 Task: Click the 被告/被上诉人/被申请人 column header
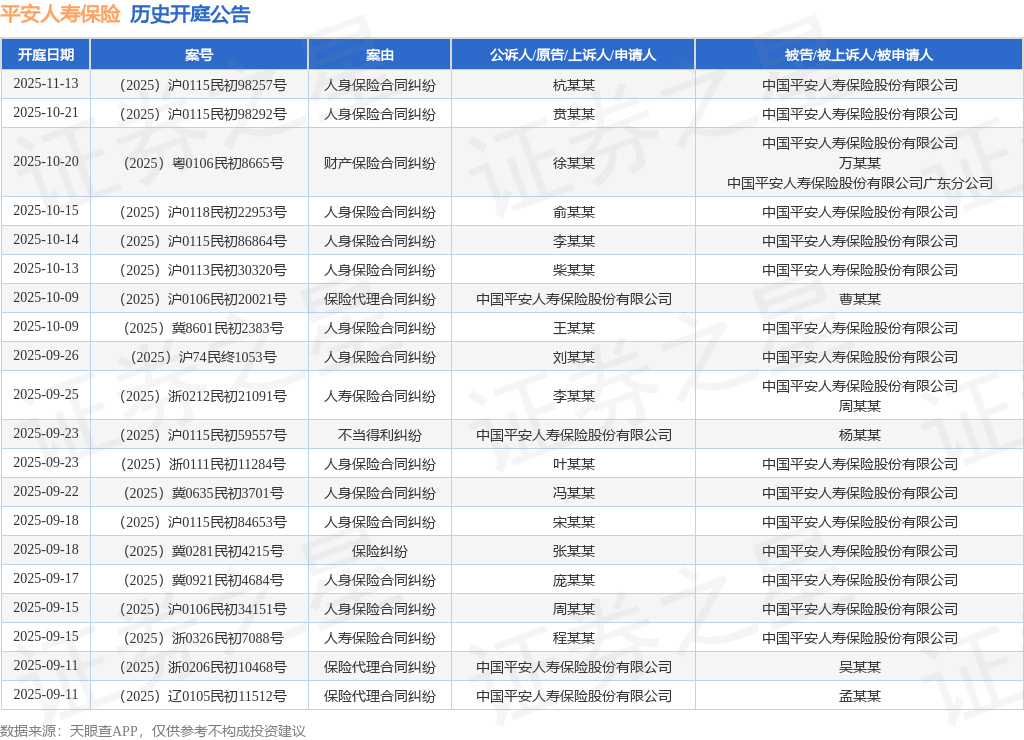click(x=859, y=55)
